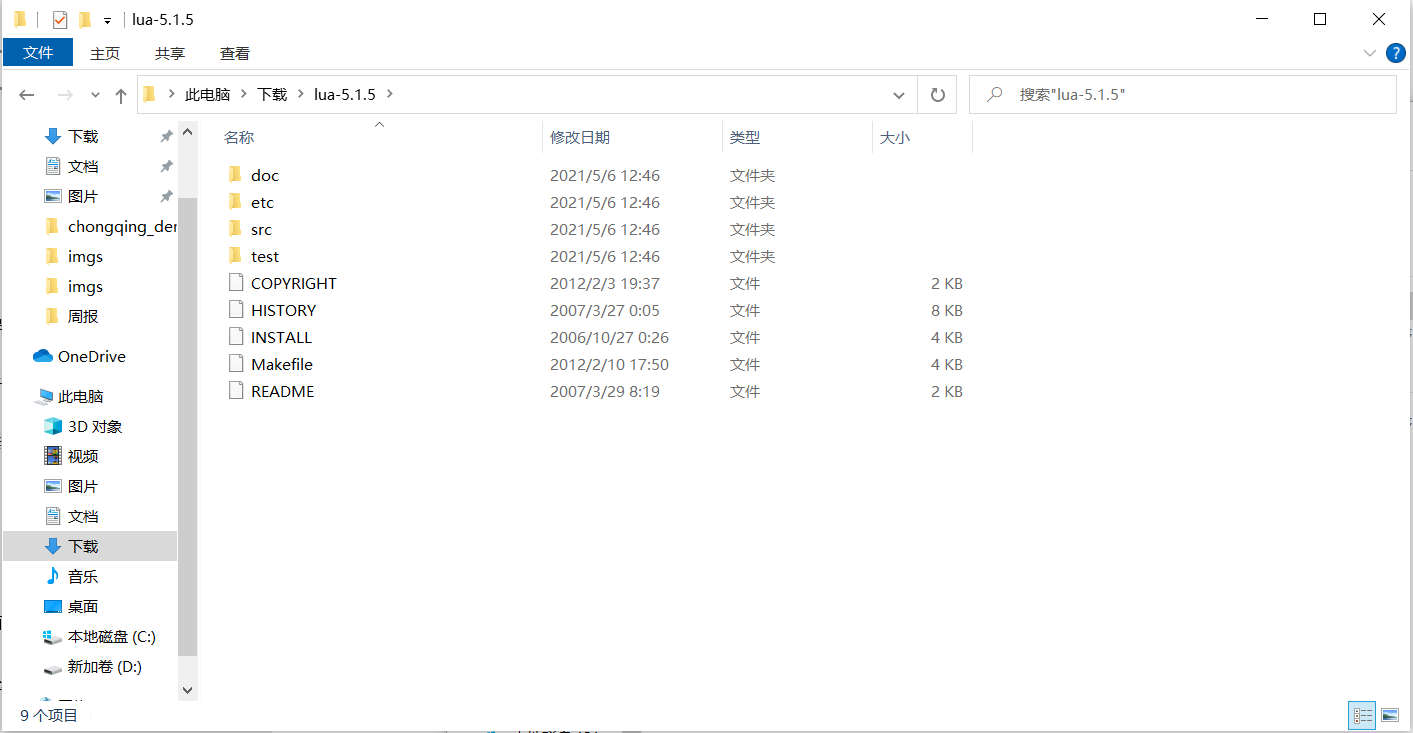The image size is (1413, 733).
Task: Open the 文件 menu
Action: tap(38, 53)
